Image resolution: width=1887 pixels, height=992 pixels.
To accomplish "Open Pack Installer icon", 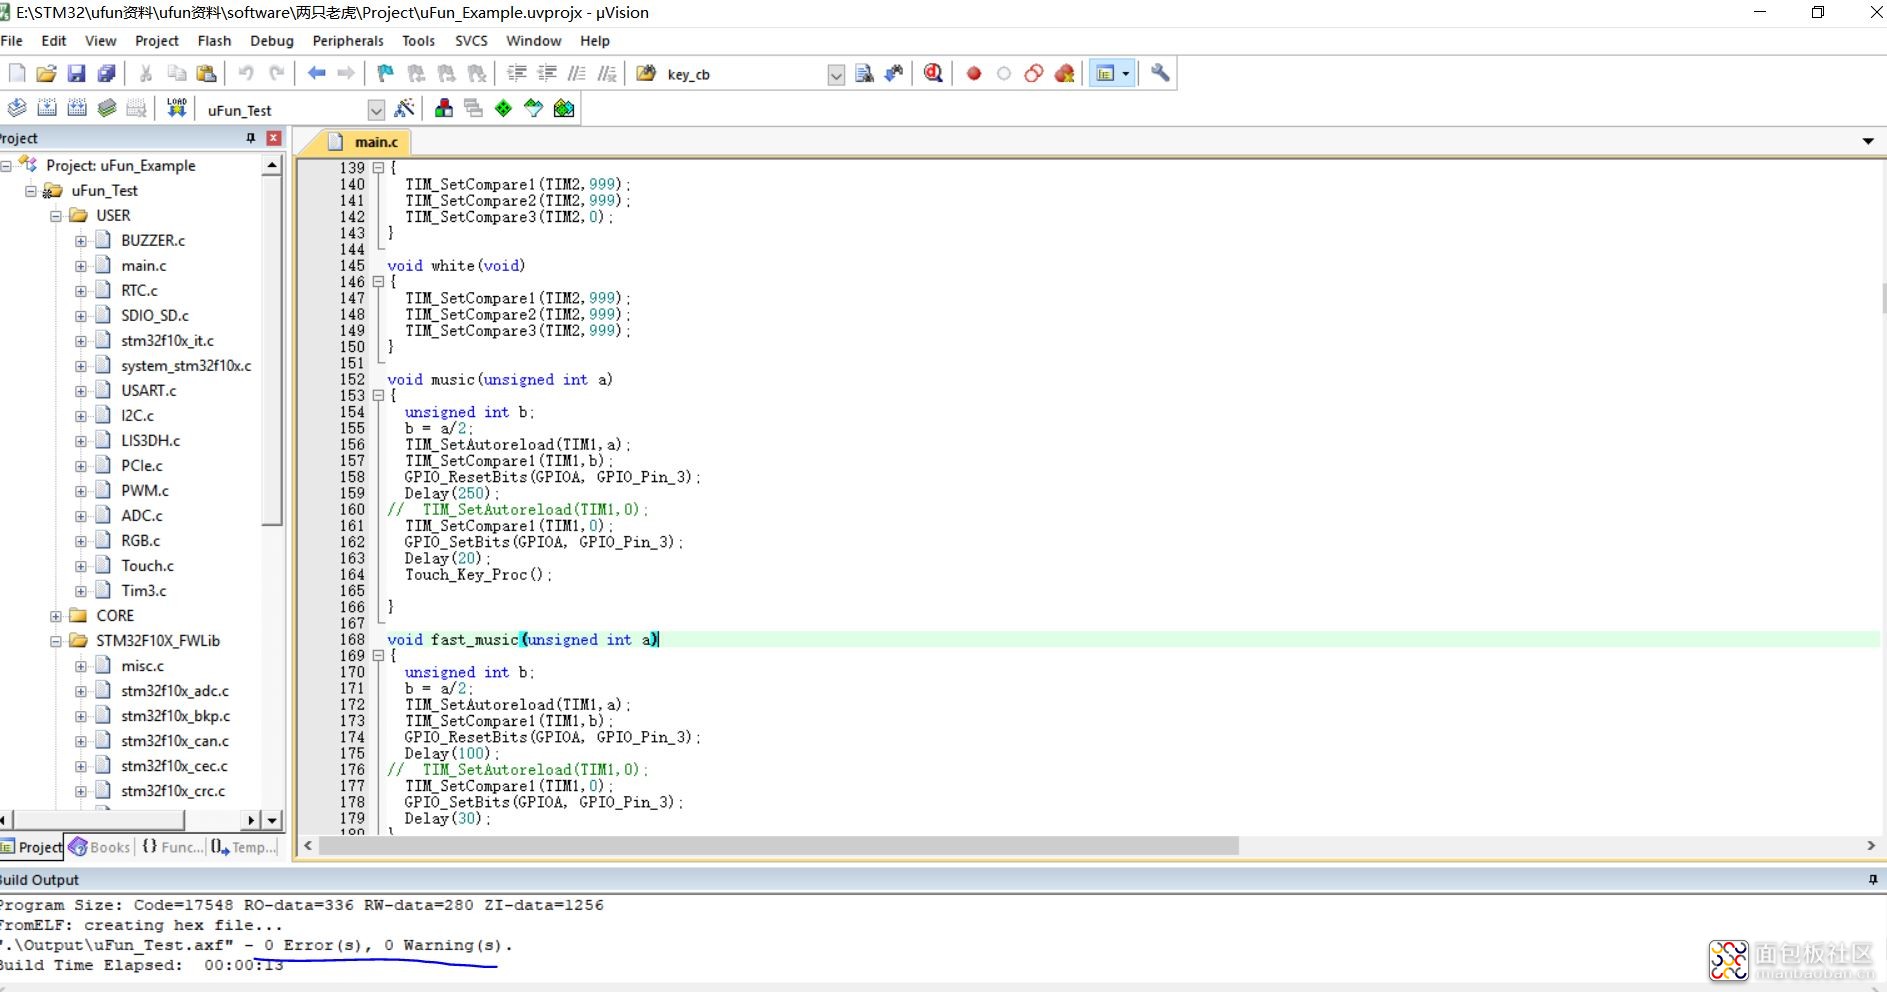I will [x=564, y=108].
